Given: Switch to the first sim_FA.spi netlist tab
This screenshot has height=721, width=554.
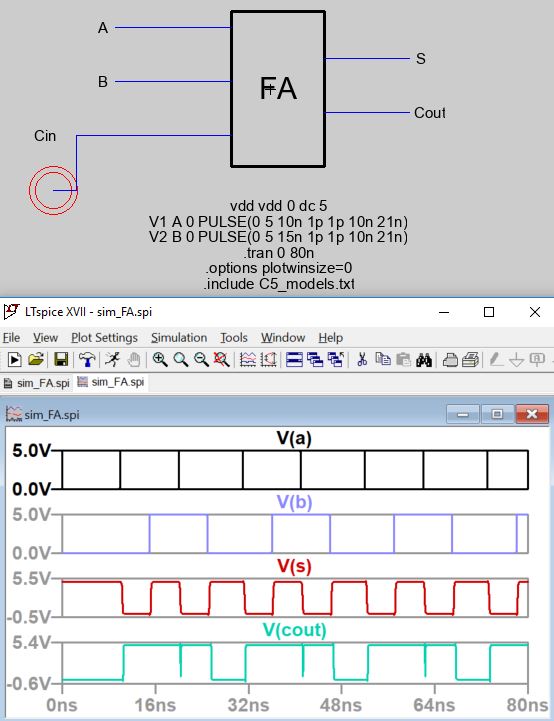Looking at the screenshot, I should [x=37, y=383].
